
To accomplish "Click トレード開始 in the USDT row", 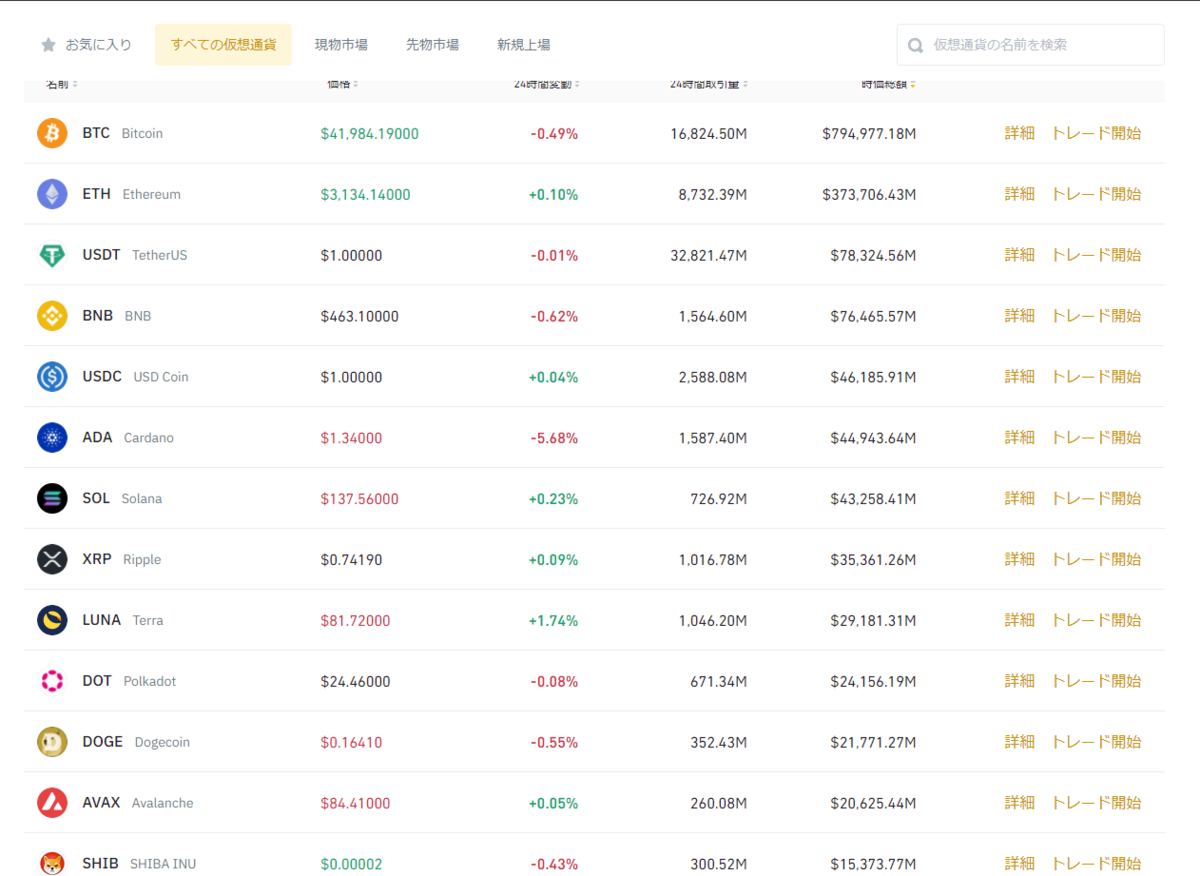I will pyautogui.click(x=1096, y=255).
